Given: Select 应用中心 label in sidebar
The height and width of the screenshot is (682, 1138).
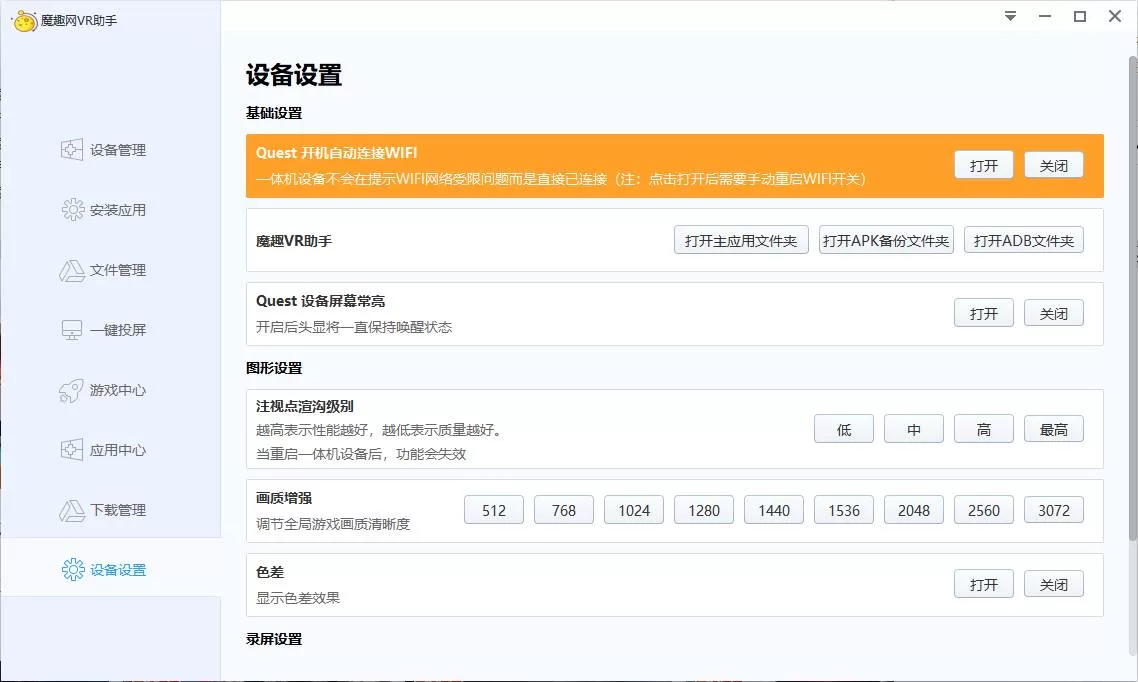Looking at the screenshot, I should pos(118,451).
